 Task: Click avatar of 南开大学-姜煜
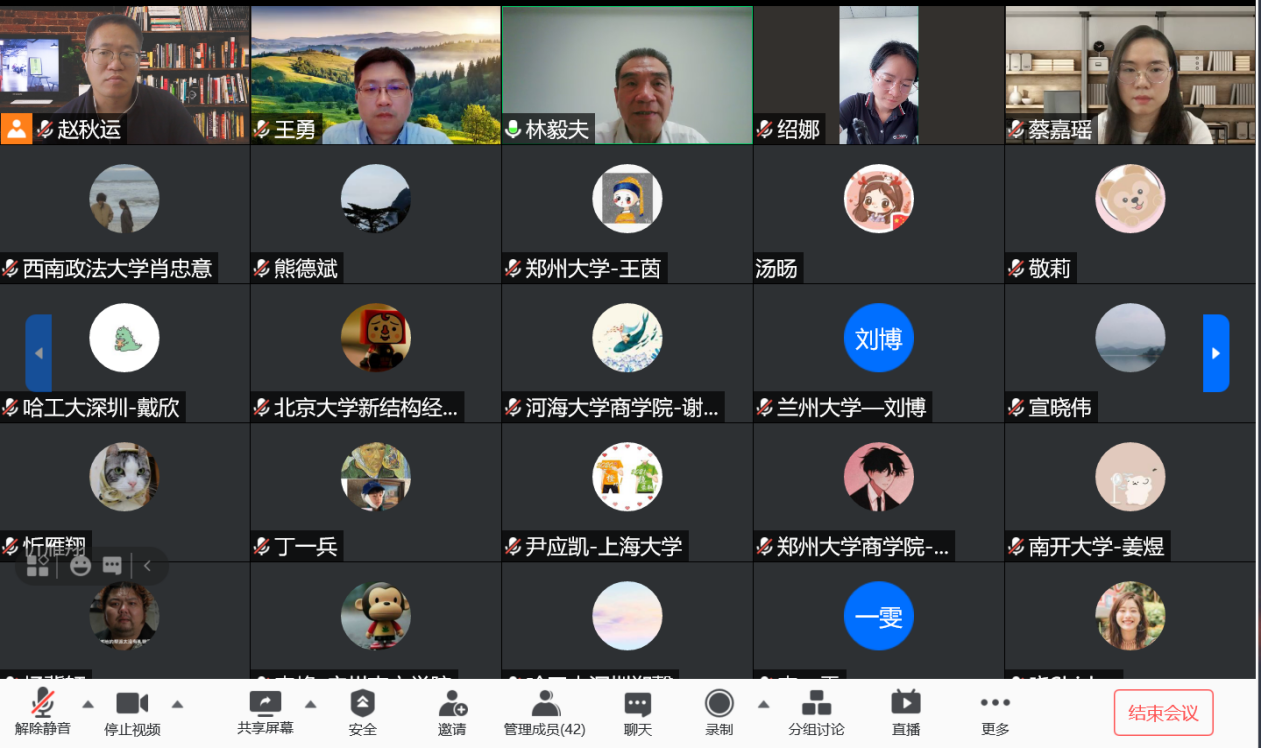click(1130, 477)
